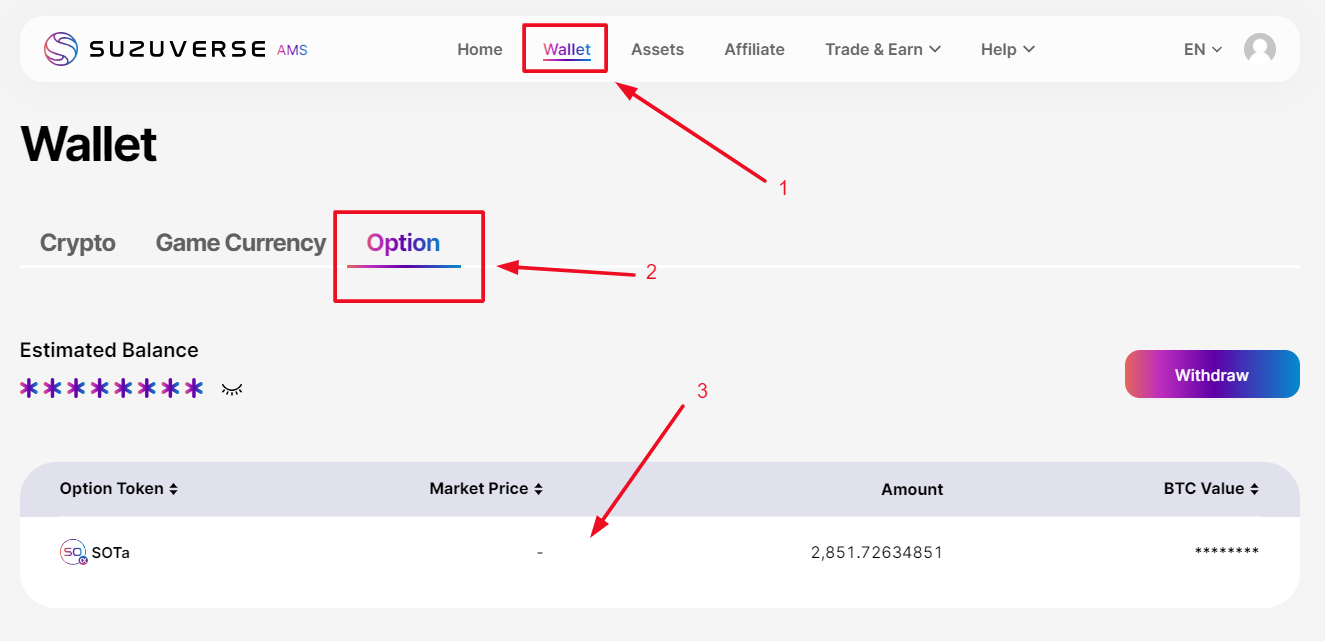
Task: Expand the Help dropdown menu
Action: [x=1007, y=49]
